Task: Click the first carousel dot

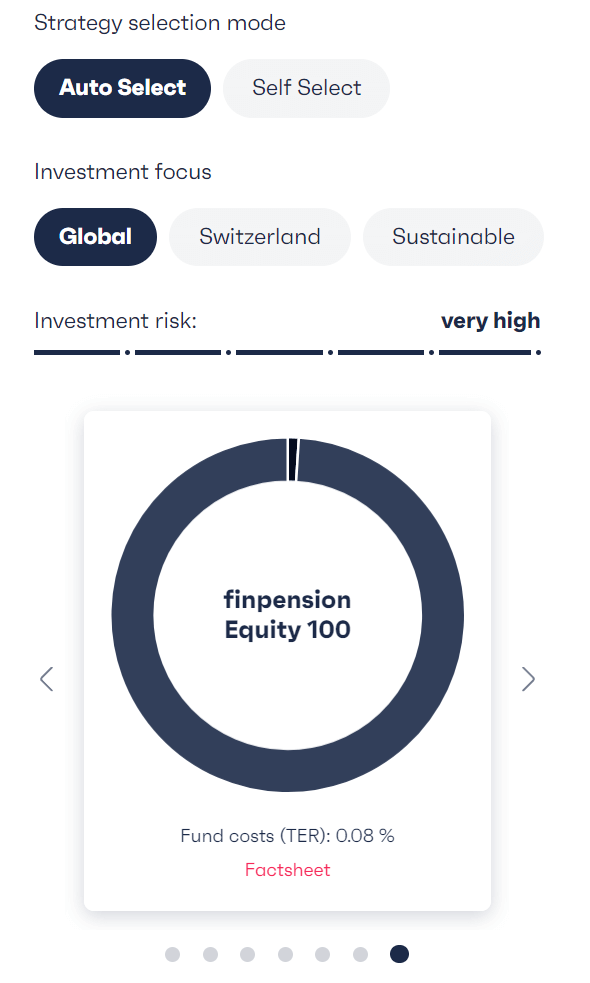Action: (172, 954)
